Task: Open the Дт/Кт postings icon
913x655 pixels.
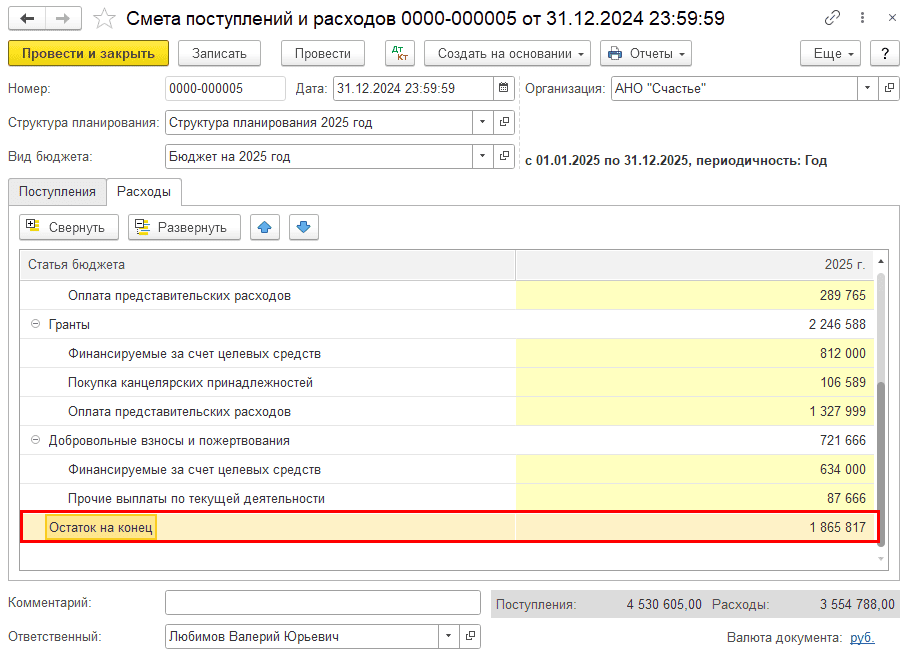Action: pos(399,54)
